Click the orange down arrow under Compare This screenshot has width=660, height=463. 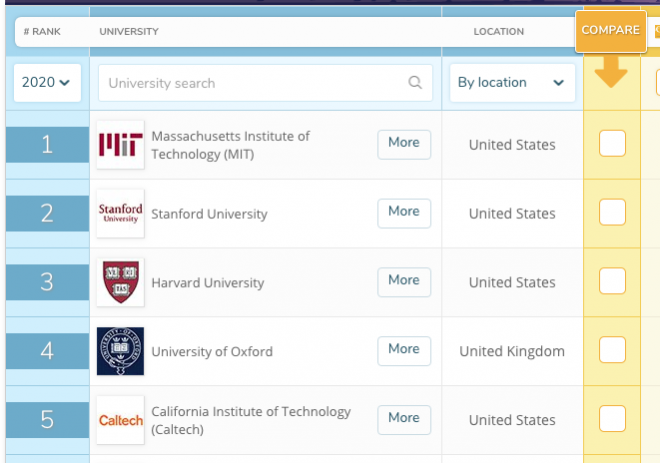tap(611, 72)
